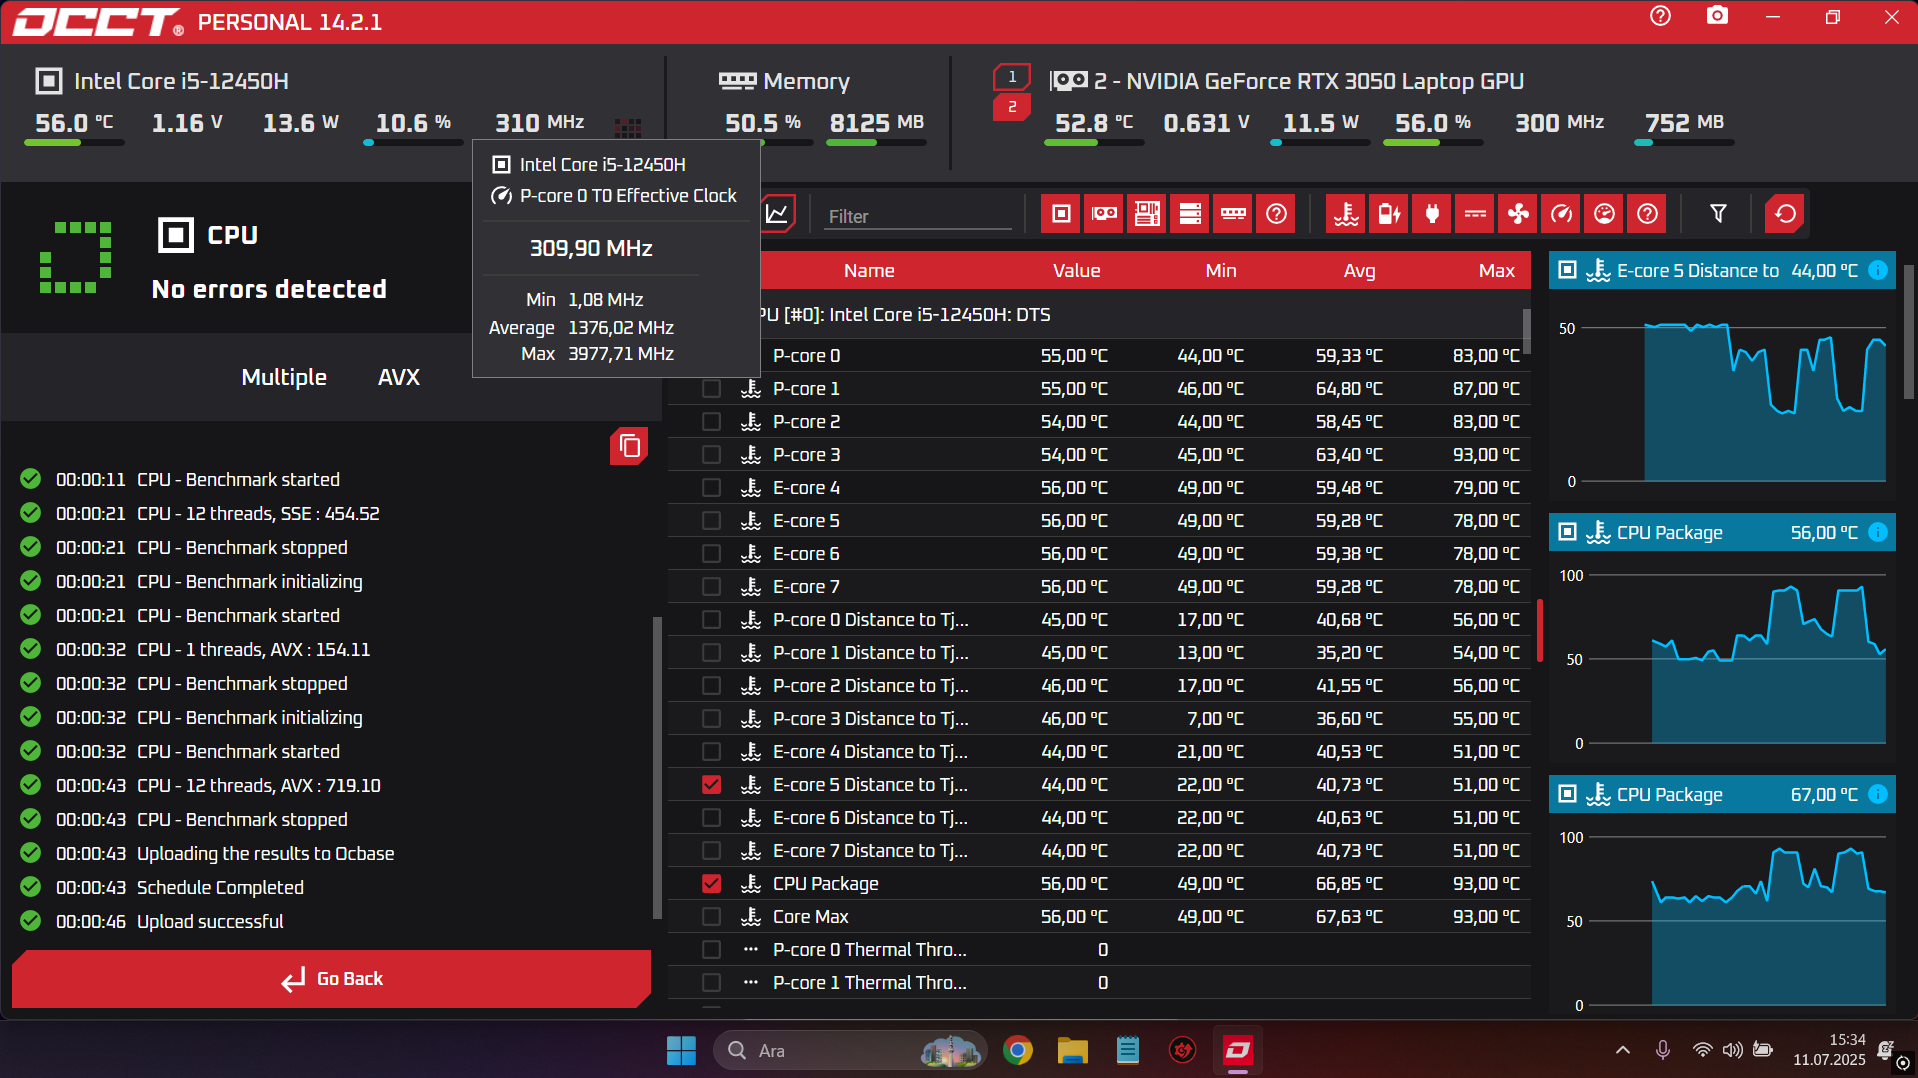
Task: Click the Go Back button
Action: pyautogui.click(x=331, y=979)
